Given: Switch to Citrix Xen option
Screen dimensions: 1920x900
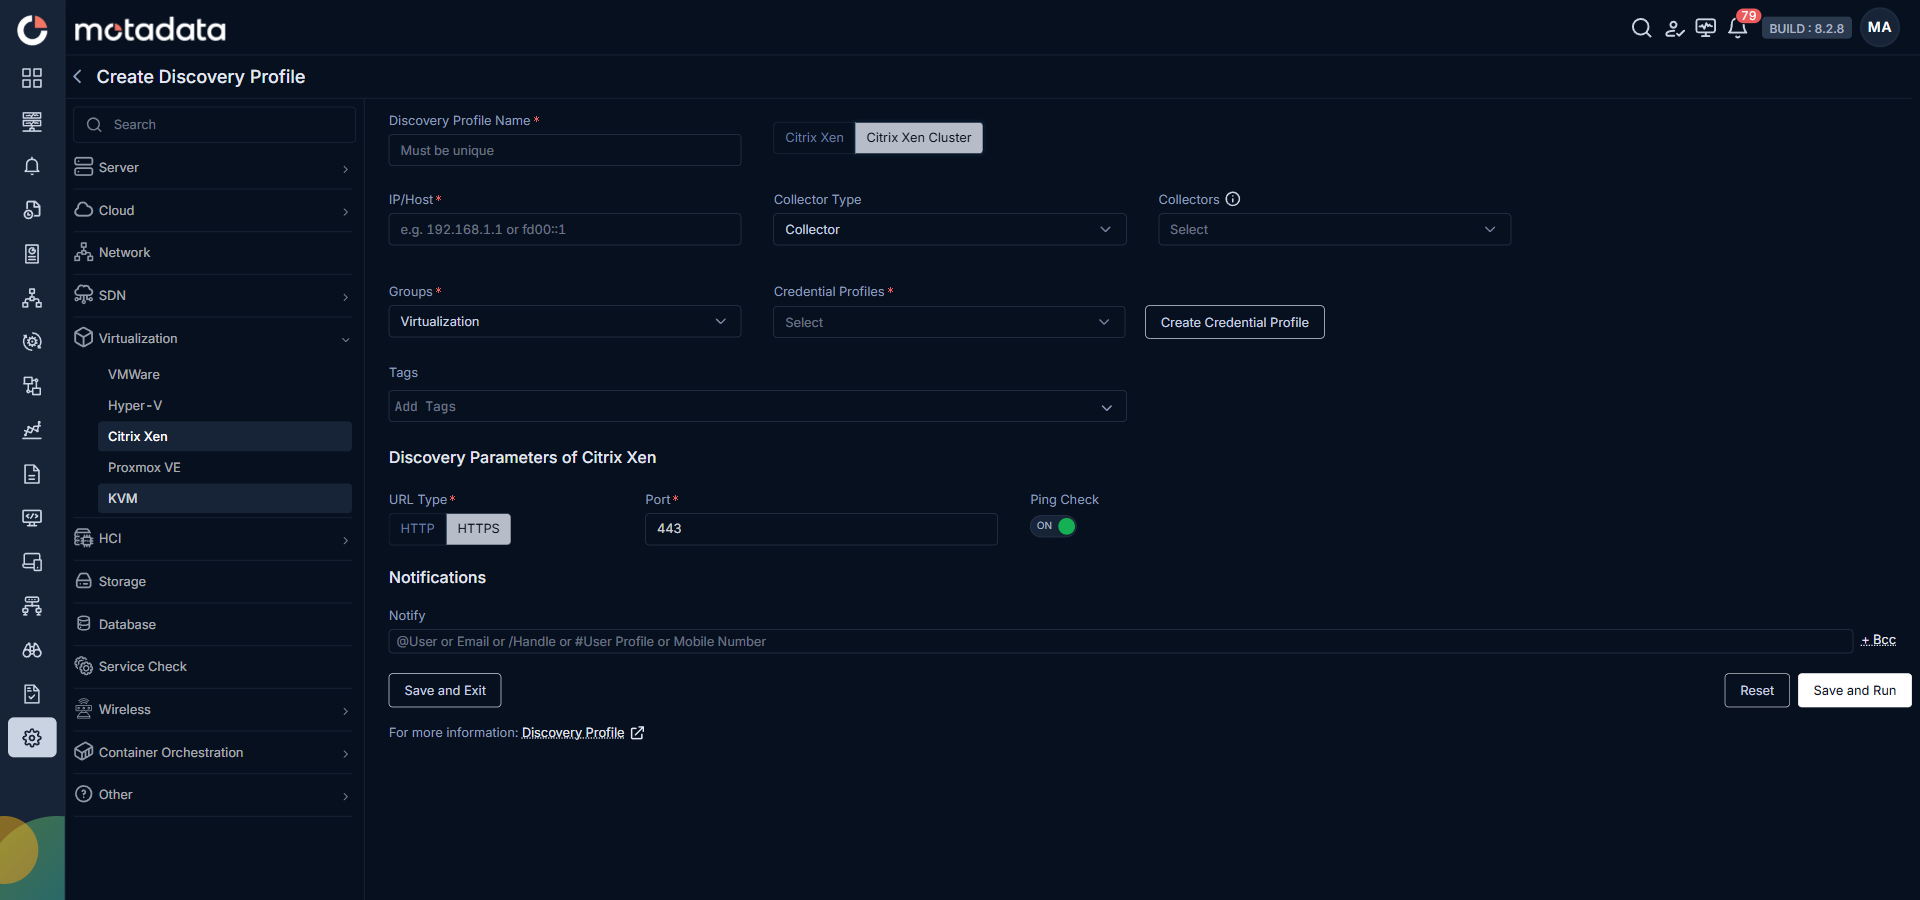Looking at the screenshot, I should point(814,138).
